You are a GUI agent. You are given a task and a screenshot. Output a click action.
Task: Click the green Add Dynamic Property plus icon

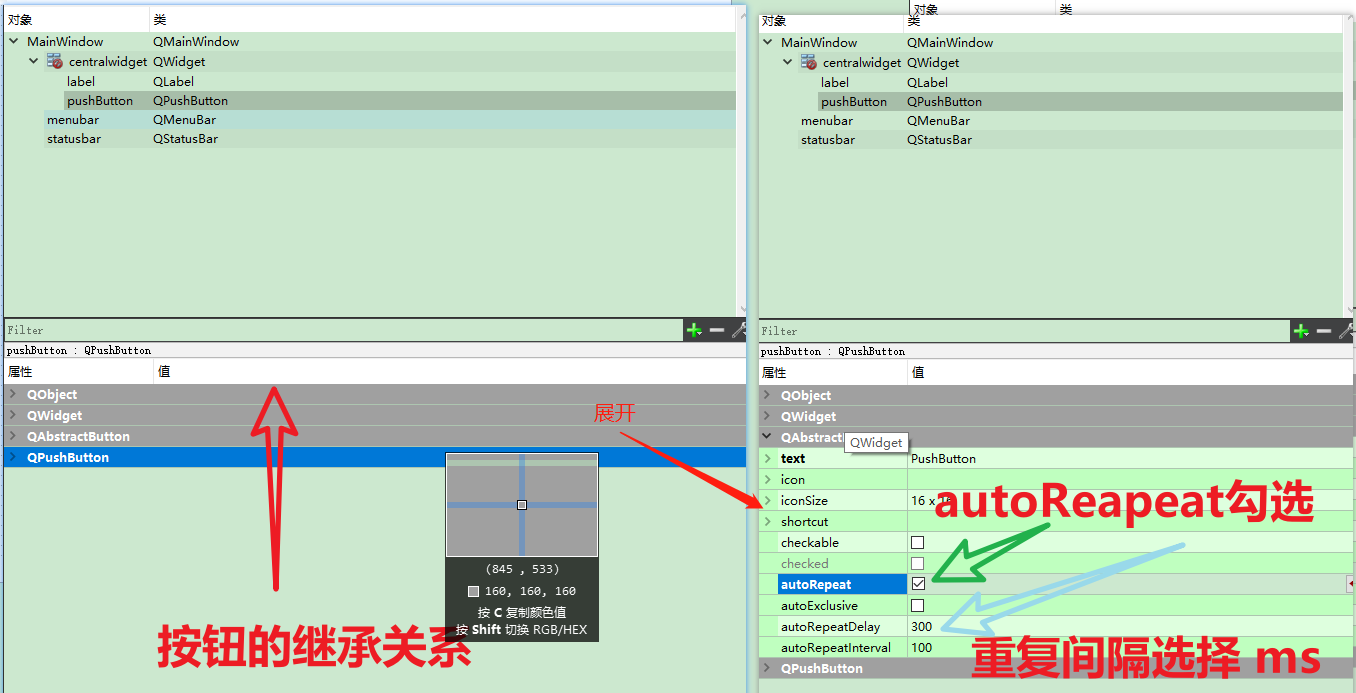1300,330
